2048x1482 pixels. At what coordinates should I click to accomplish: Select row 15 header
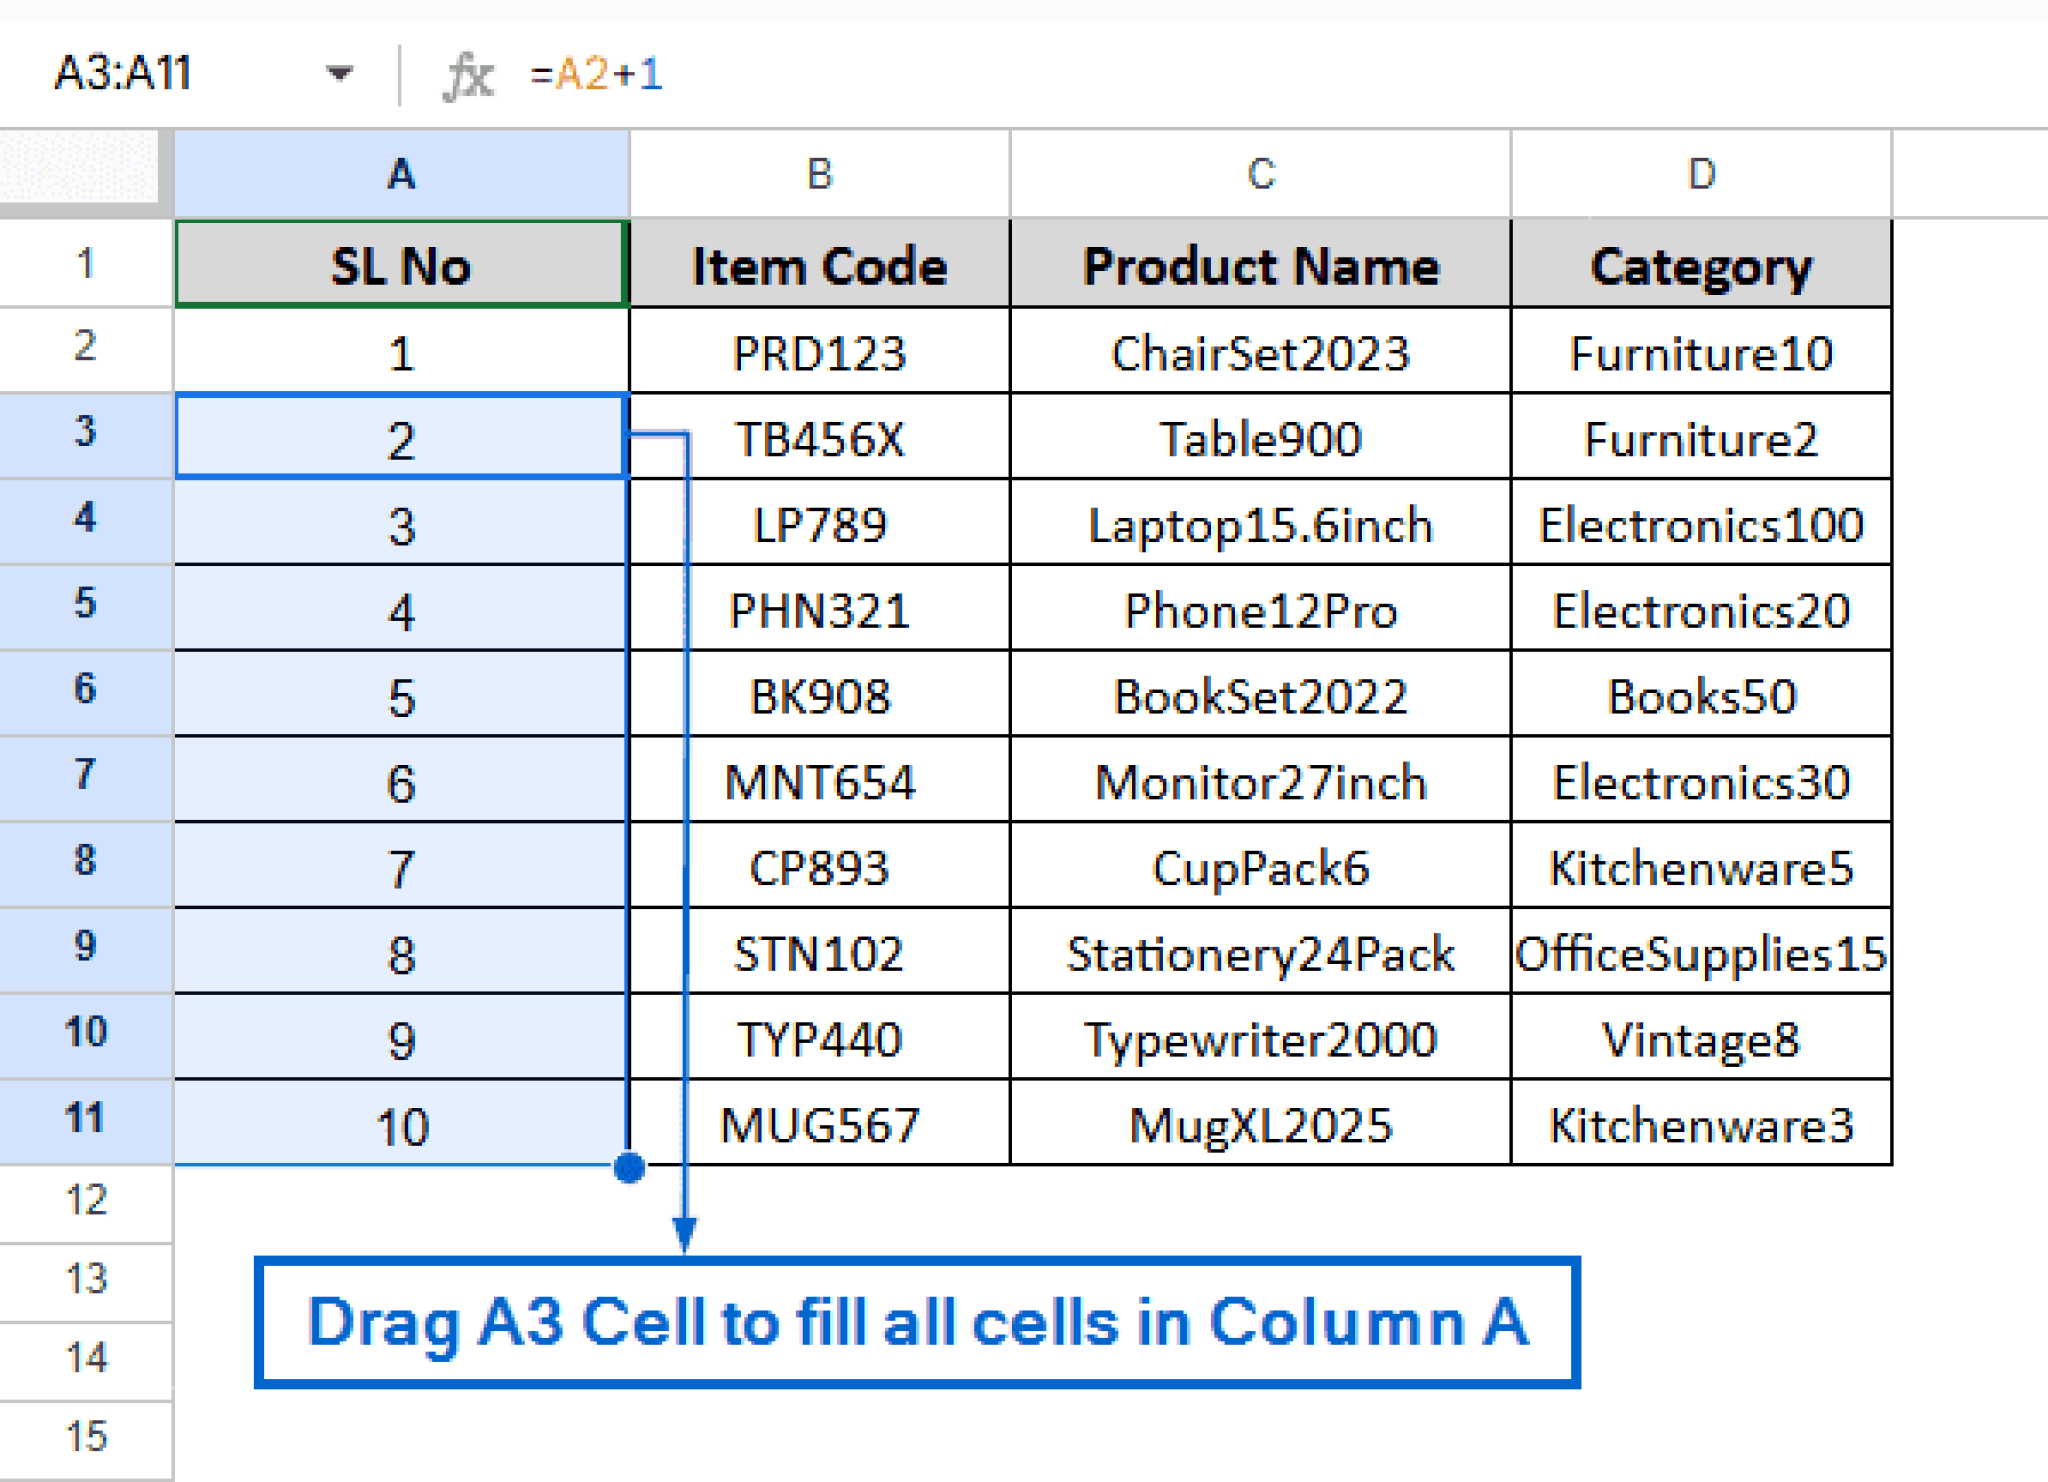(85, 1437)
